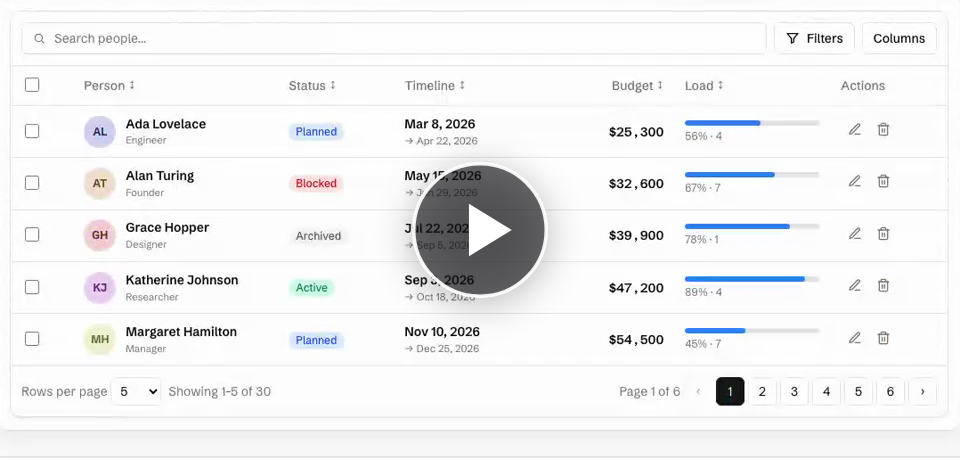Jump to page 5 in pagination
This screenshot has width=960, height=460.
(858, 391)
